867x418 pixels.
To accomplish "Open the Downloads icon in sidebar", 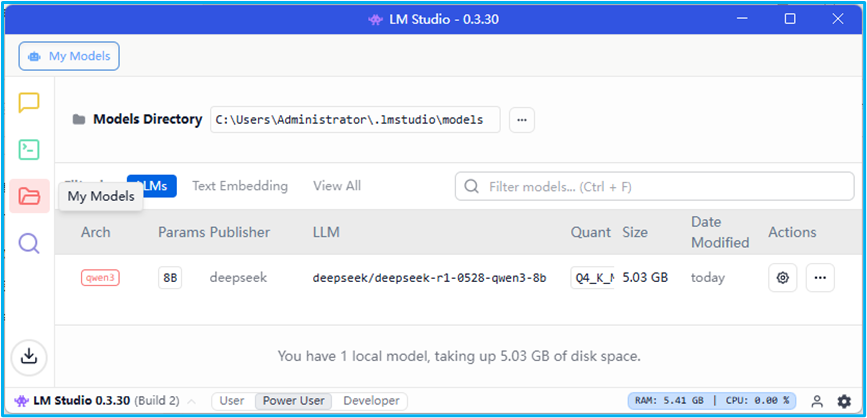I will click(x=29, y=357).
